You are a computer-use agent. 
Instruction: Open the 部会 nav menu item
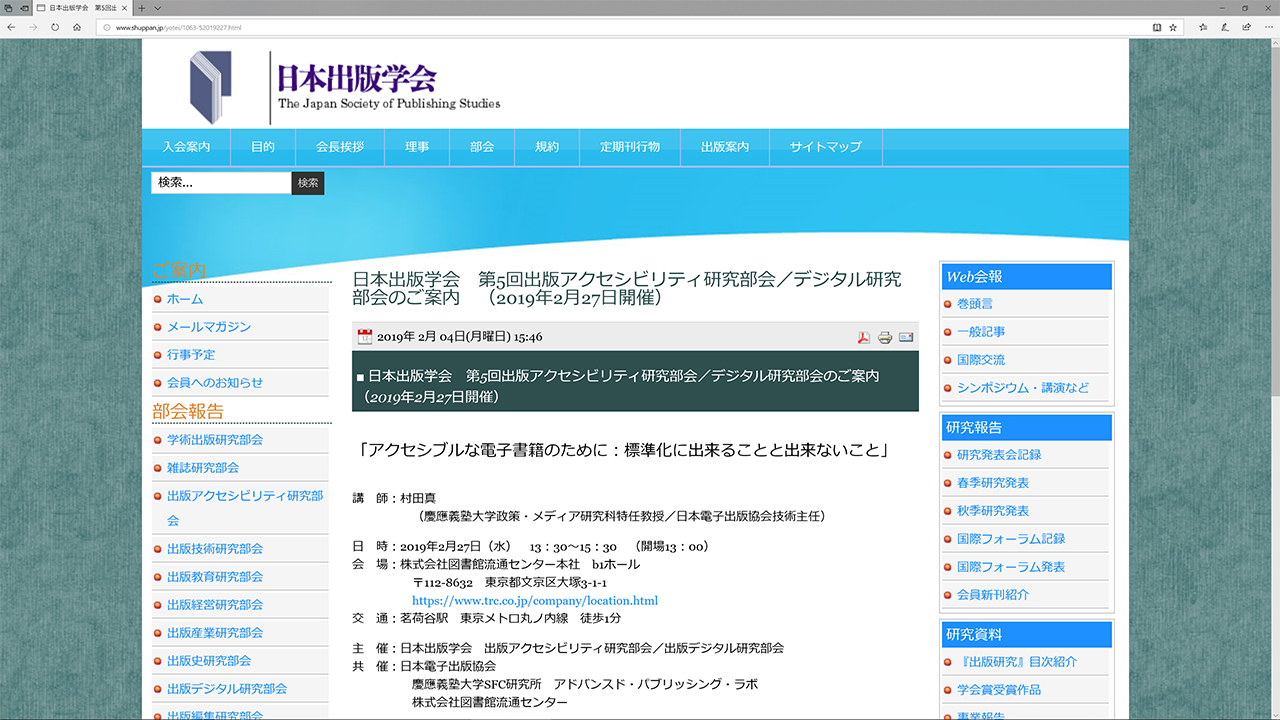click(x=482, y=147)
